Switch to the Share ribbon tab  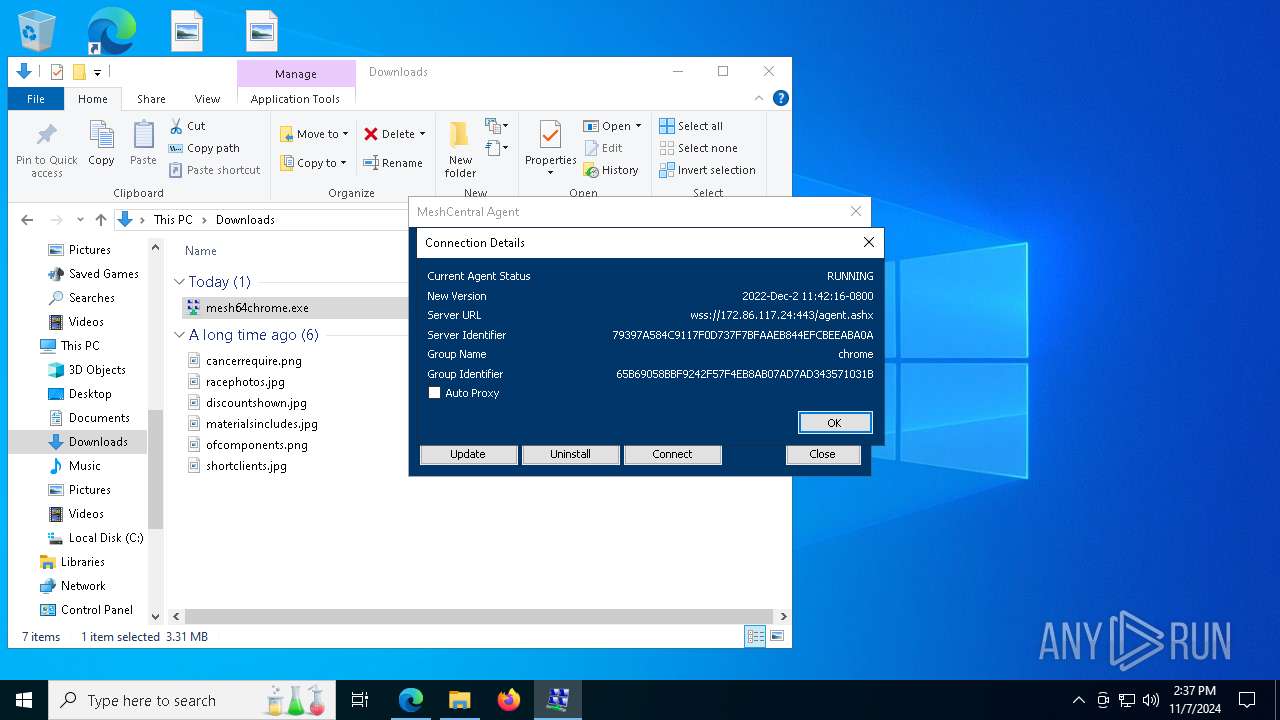pyautogui.click(x=151, y=99)
